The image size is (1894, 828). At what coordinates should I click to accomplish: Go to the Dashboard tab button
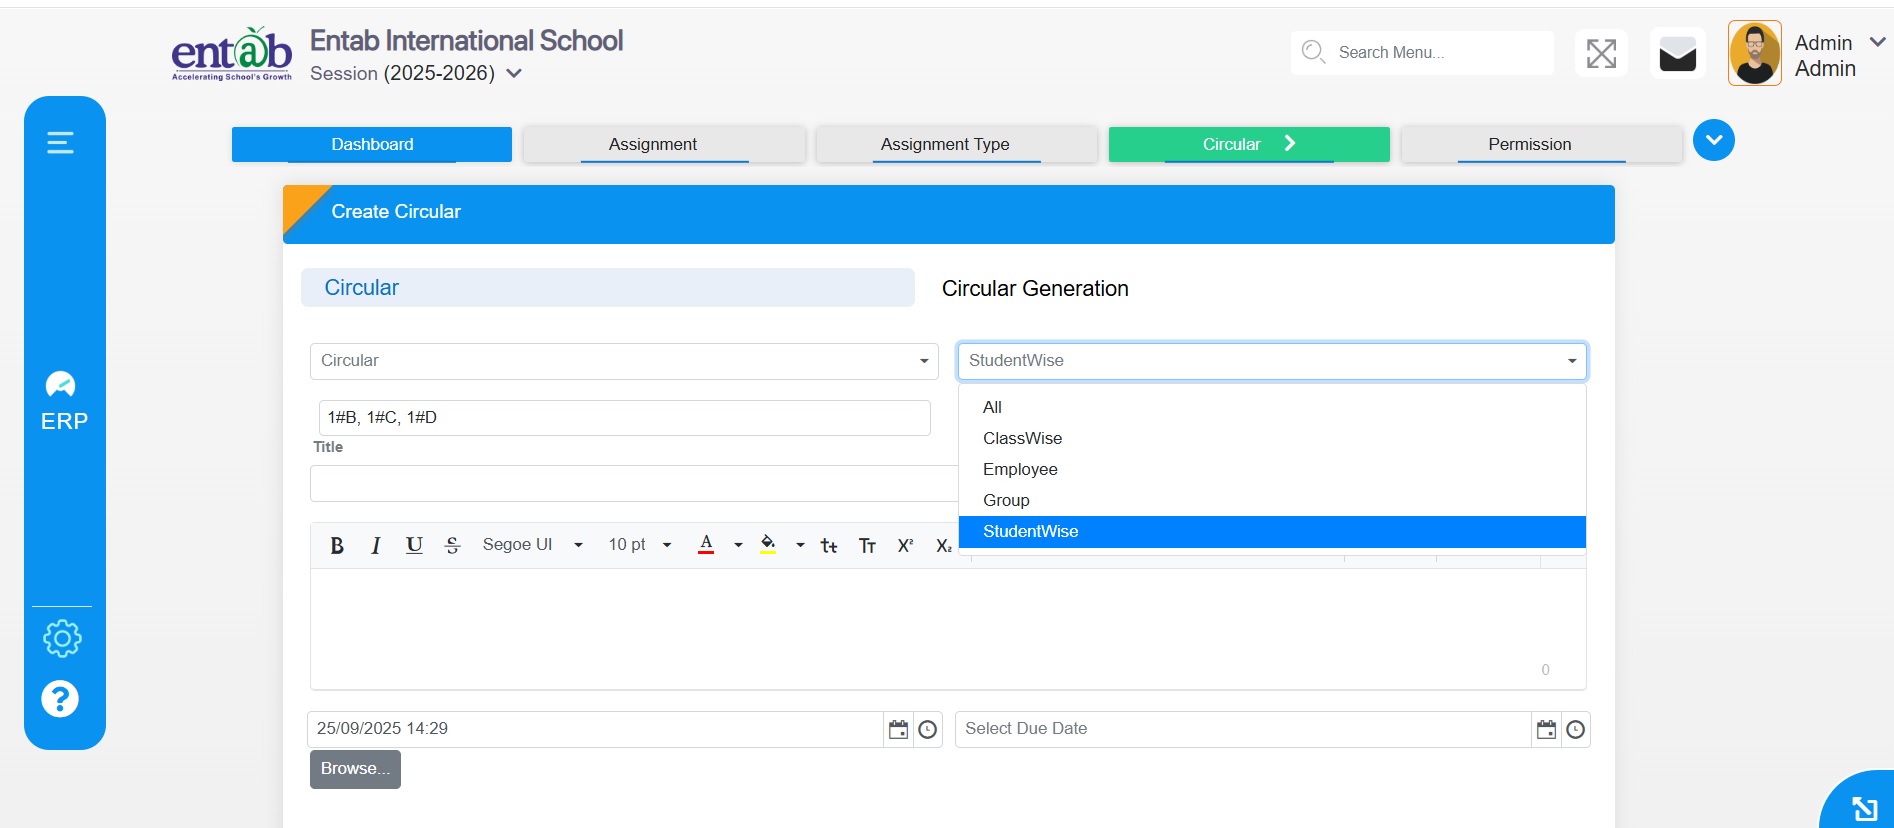pos(372,144)
